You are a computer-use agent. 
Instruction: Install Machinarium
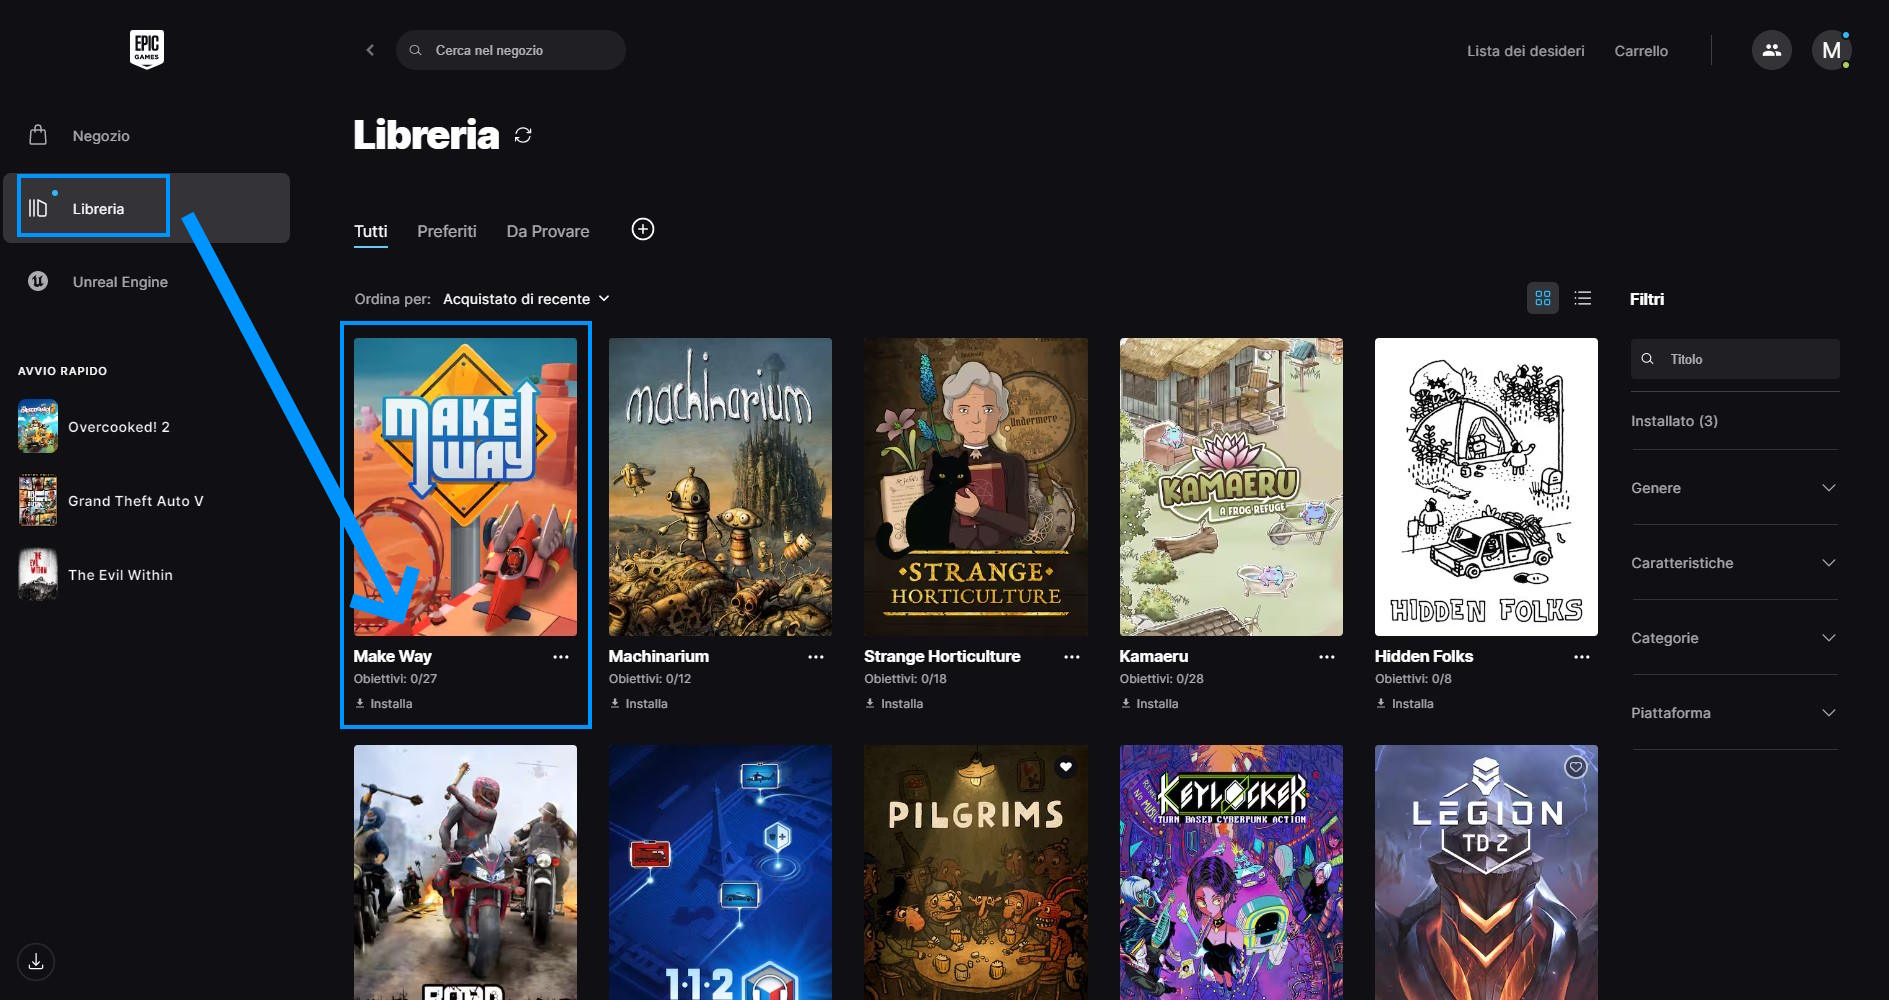[639, 704]
